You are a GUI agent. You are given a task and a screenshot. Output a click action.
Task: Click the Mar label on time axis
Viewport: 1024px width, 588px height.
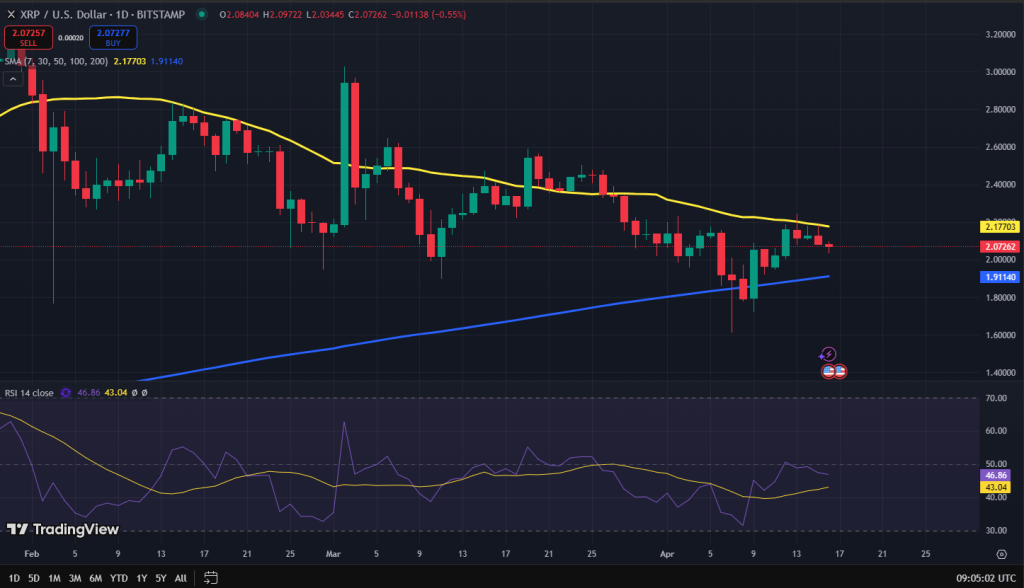(333, 554)
